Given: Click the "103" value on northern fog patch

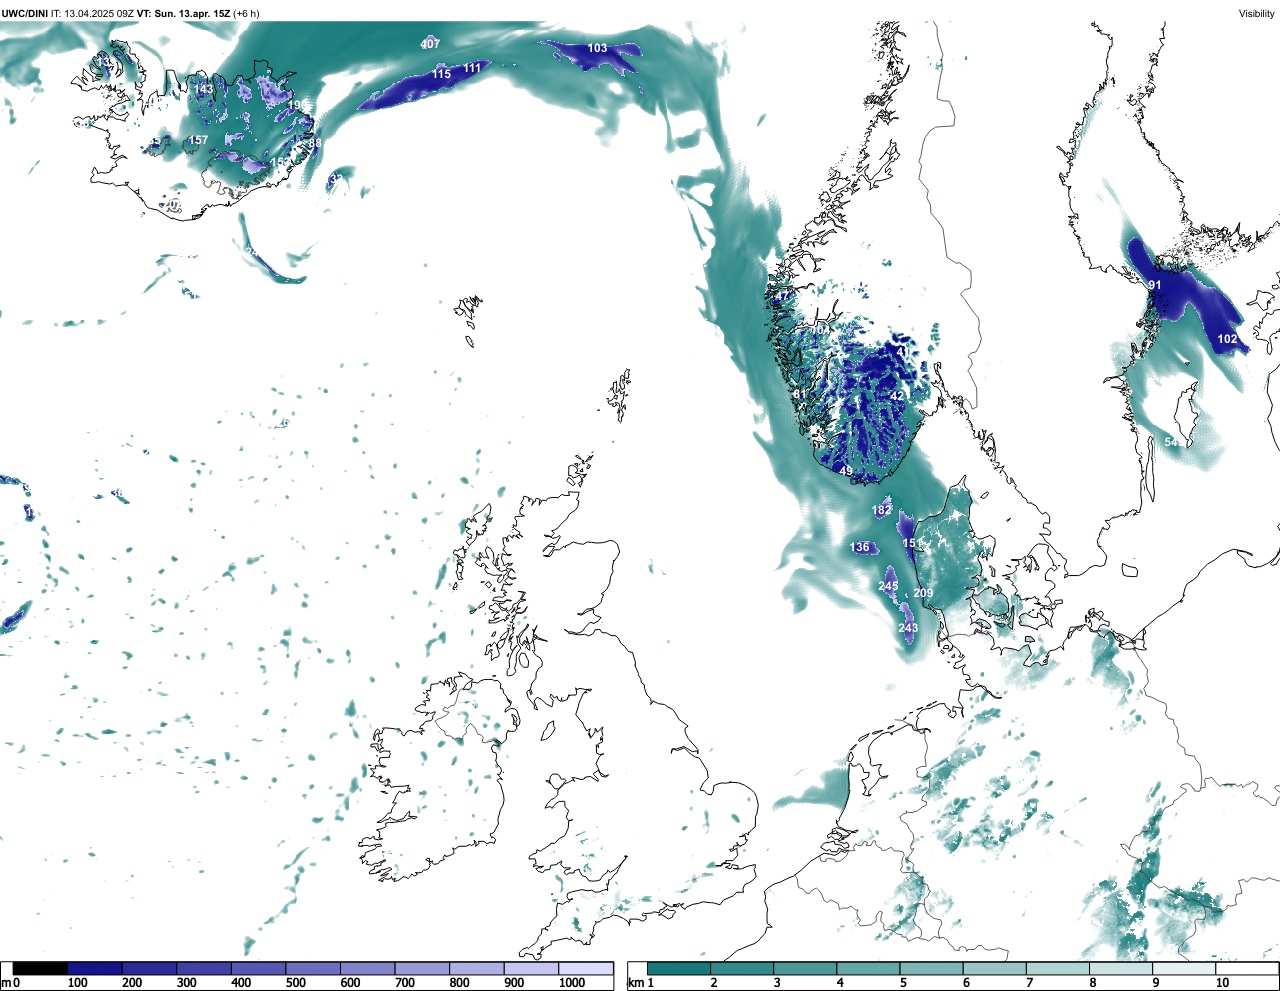Looking at the screenshot, I should [597, 48].
